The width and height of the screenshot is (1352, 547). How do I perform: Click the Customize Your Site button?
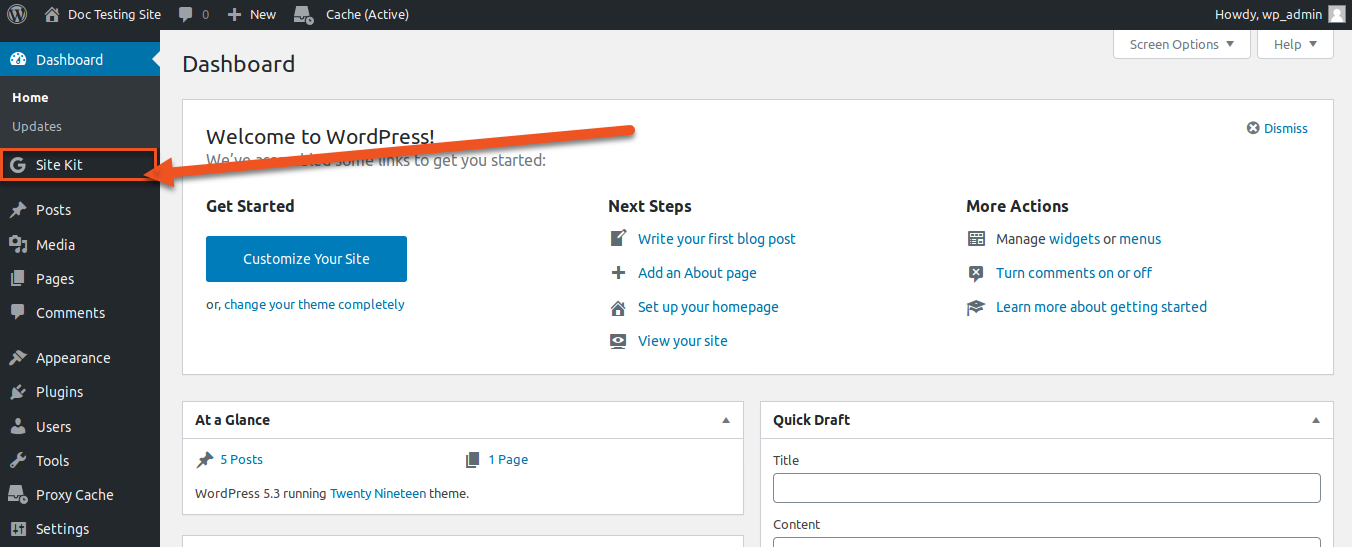(306, 259)
